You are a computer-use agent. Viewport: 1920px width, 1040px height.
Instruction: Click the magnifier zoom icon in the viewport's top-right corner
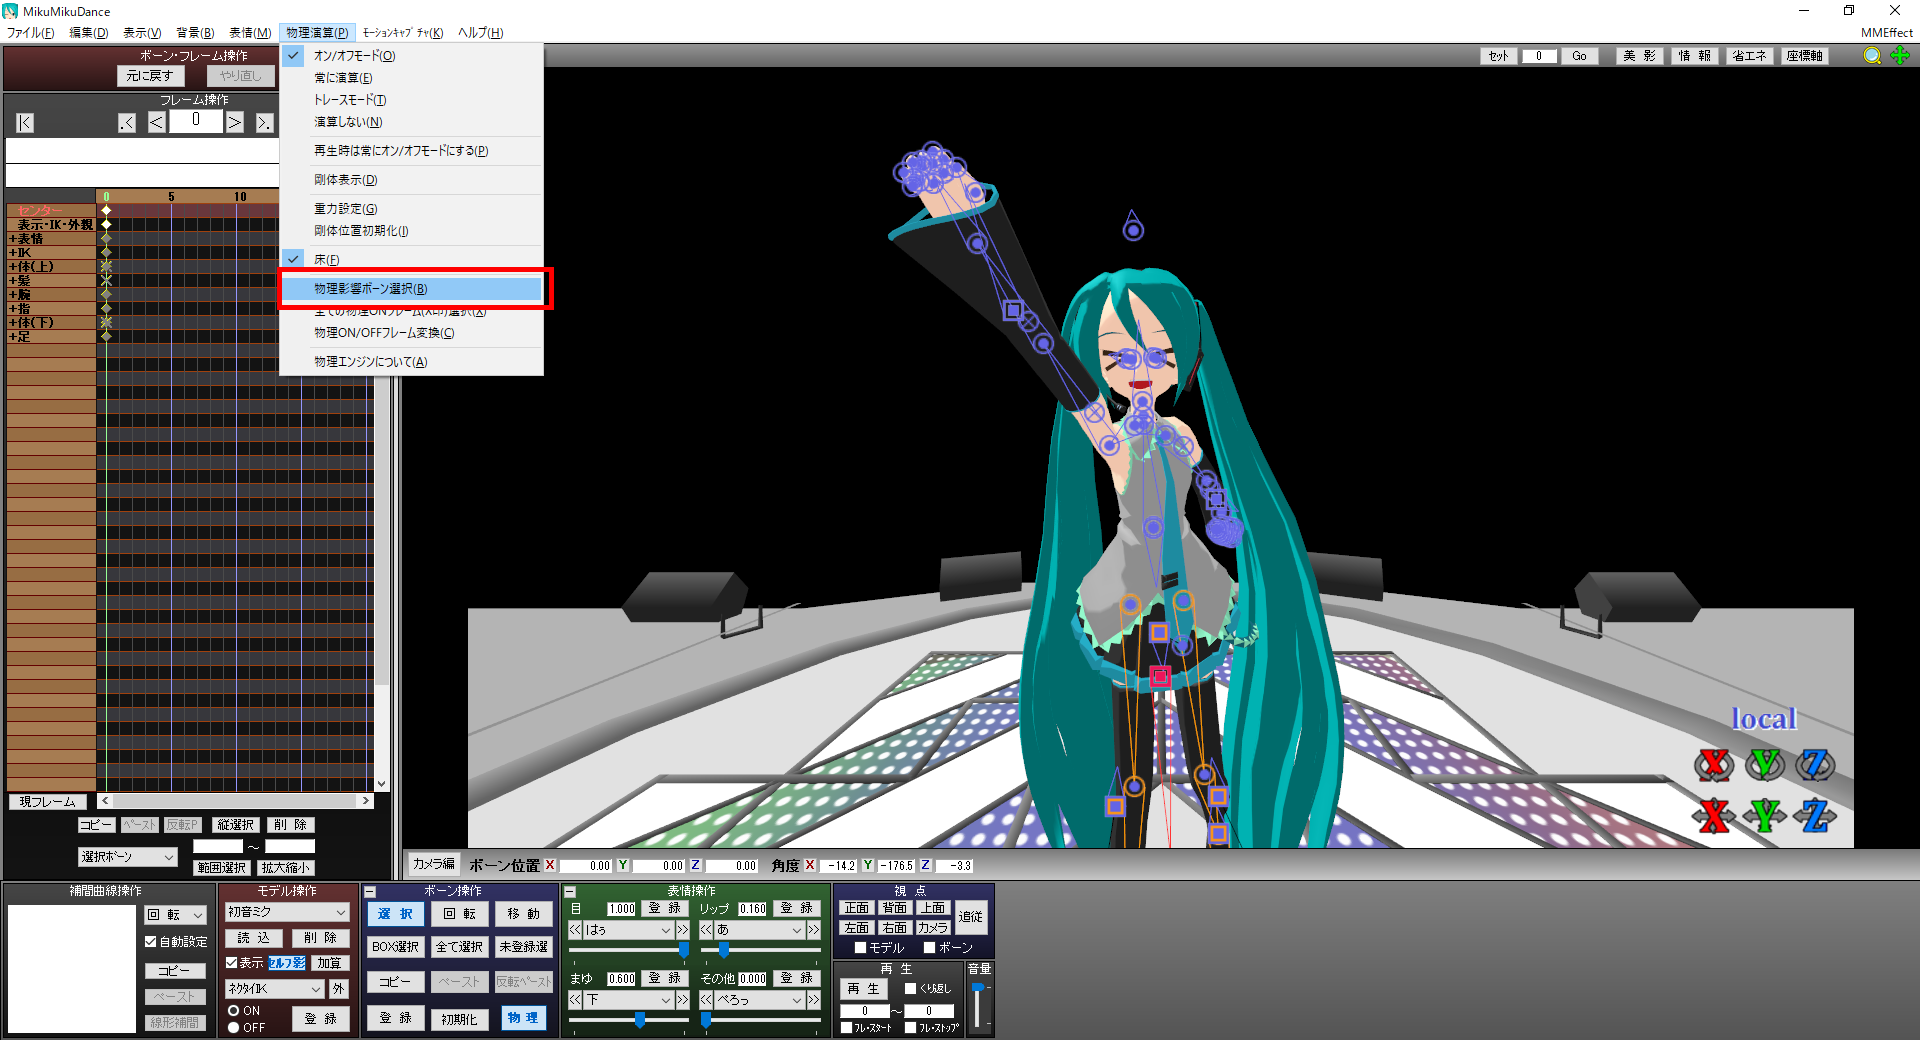tap(1872, 56)
